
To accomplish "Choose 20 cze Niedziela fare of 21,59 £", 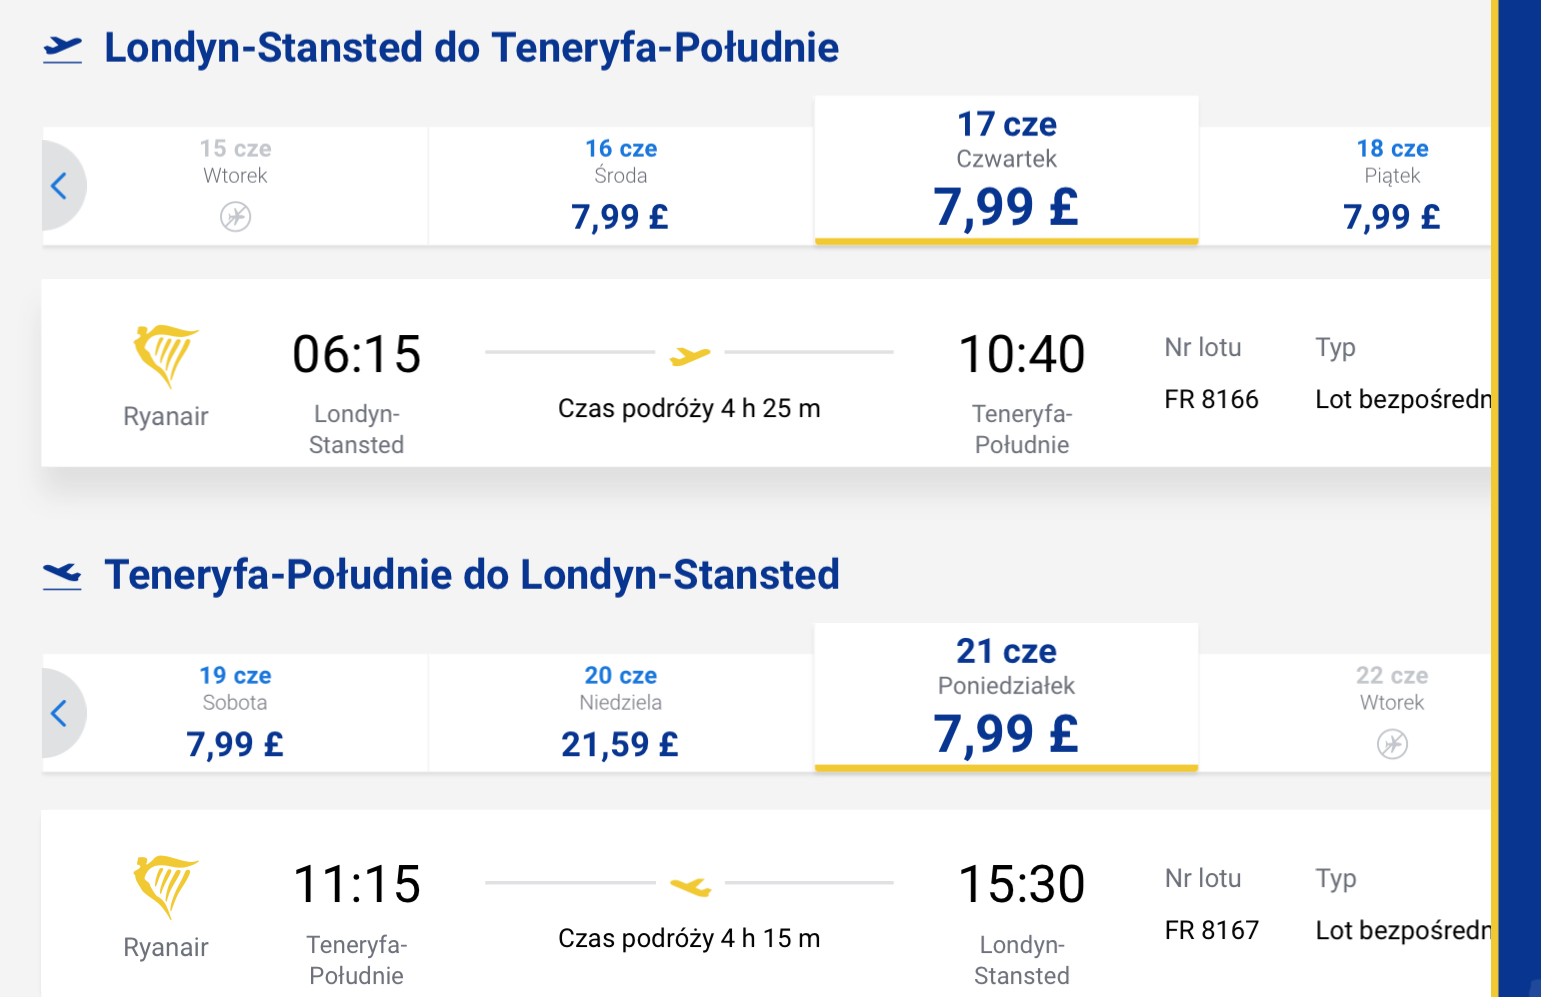I will click(x=621, y=713).
